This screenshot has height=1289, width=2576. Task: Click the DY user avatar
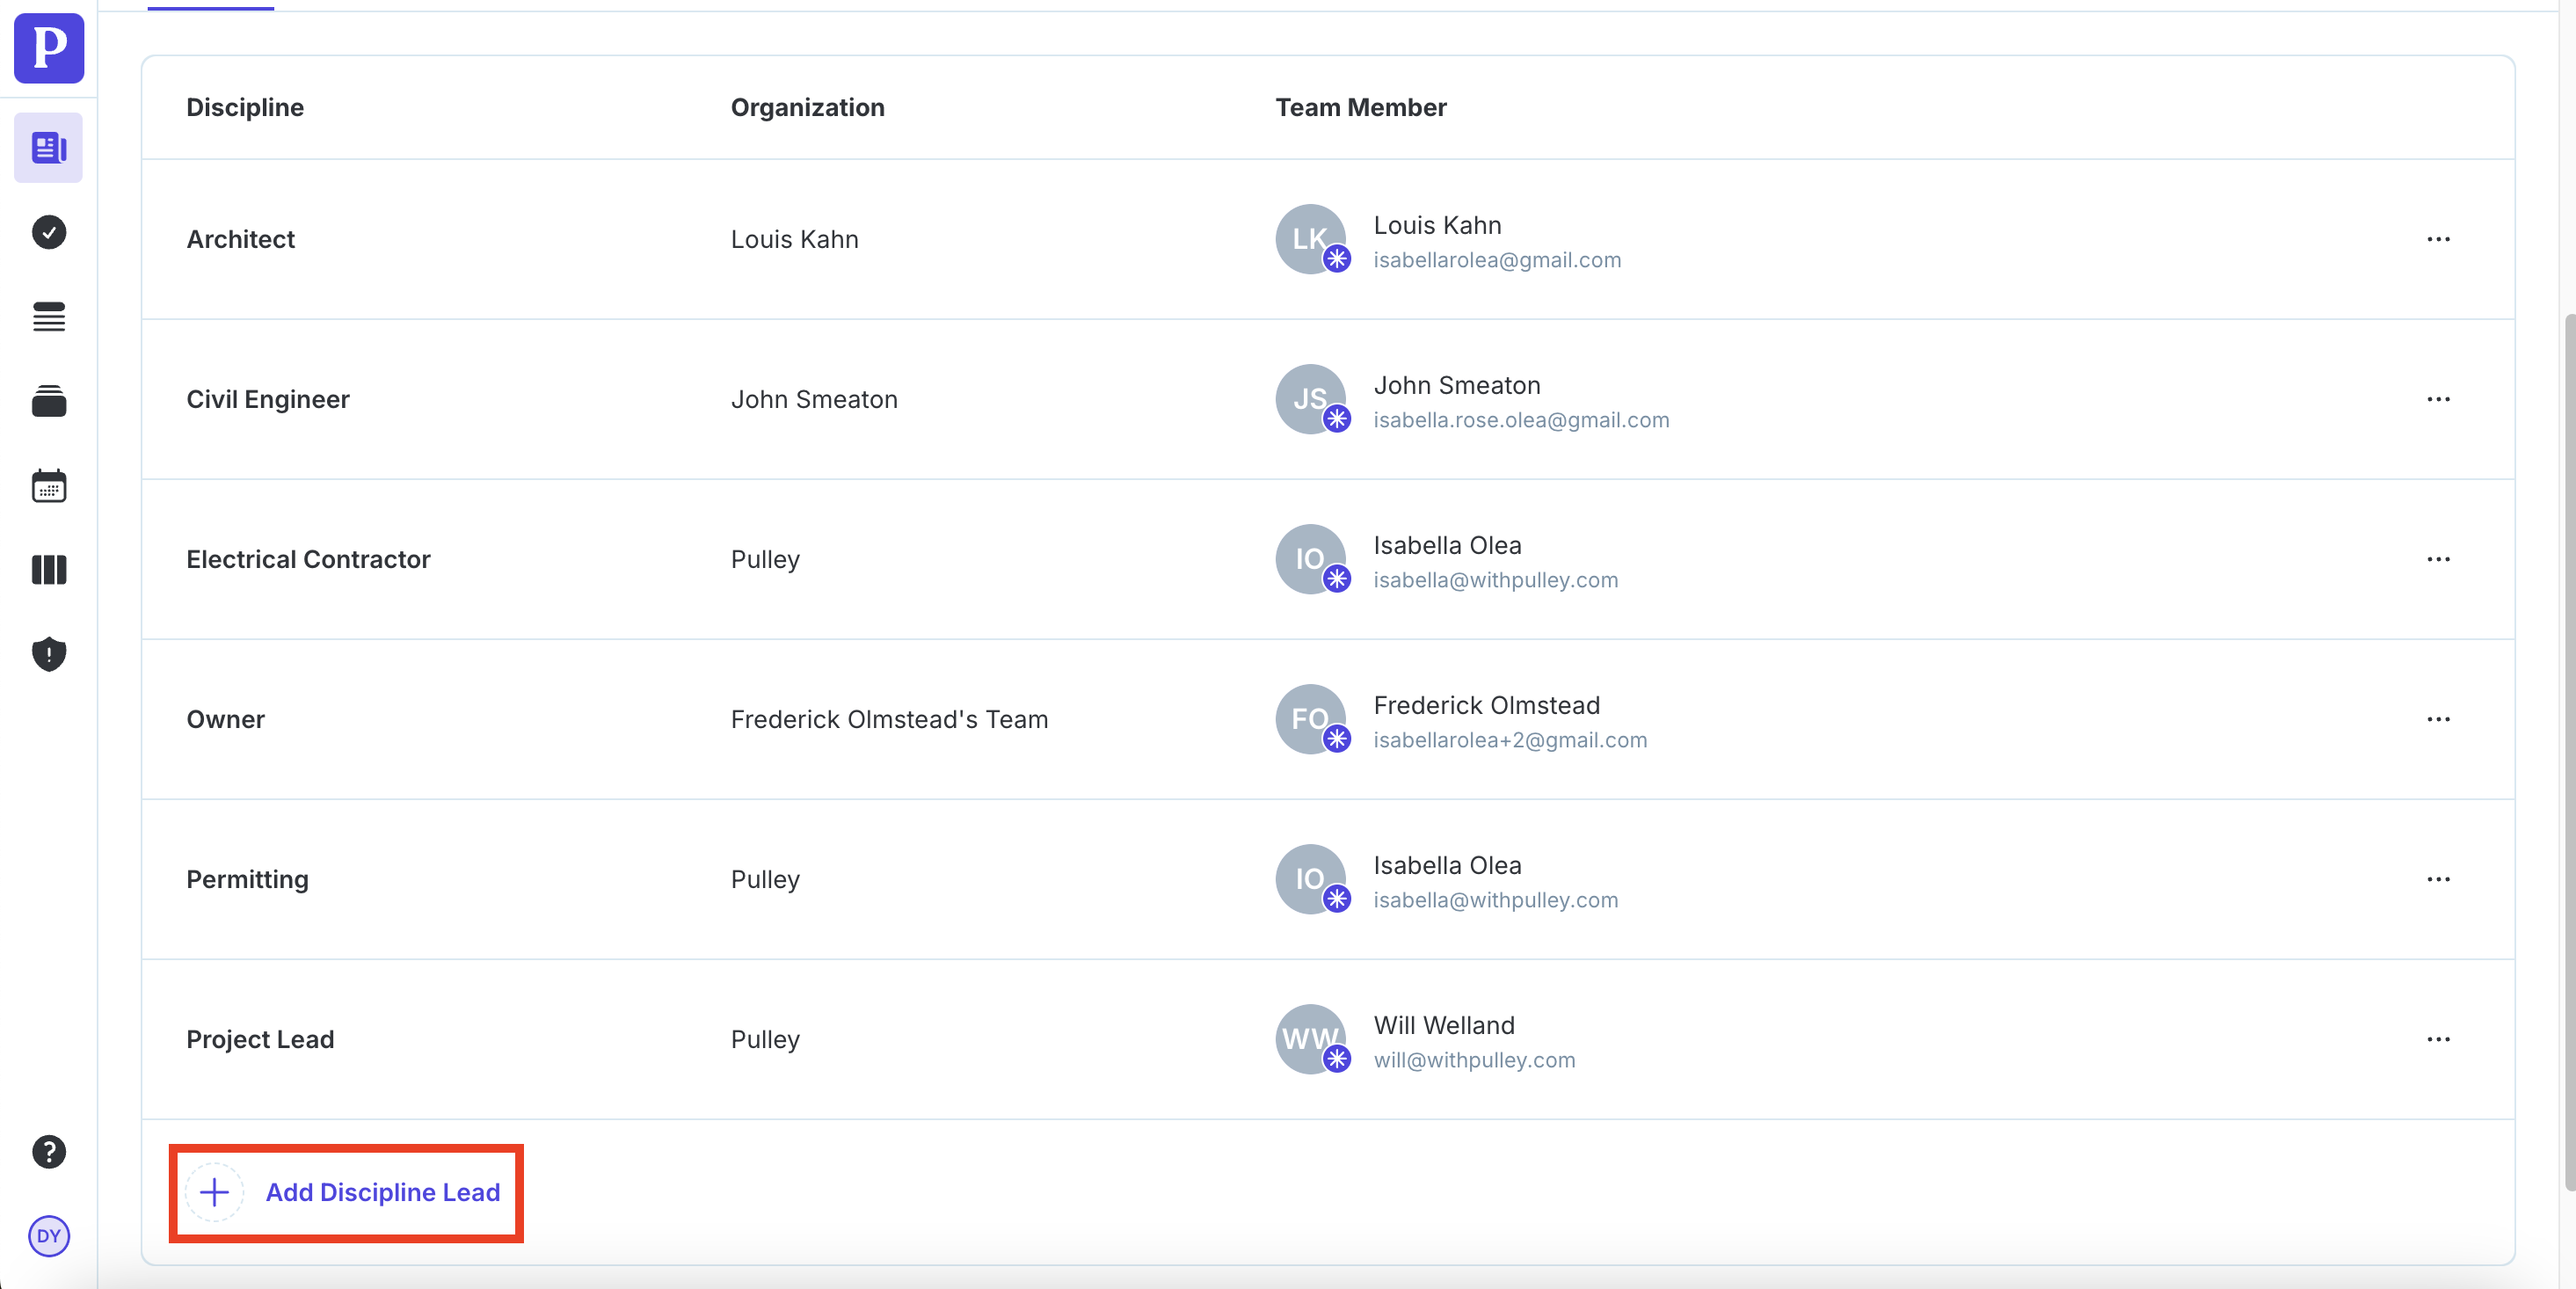click(48, 1236)
